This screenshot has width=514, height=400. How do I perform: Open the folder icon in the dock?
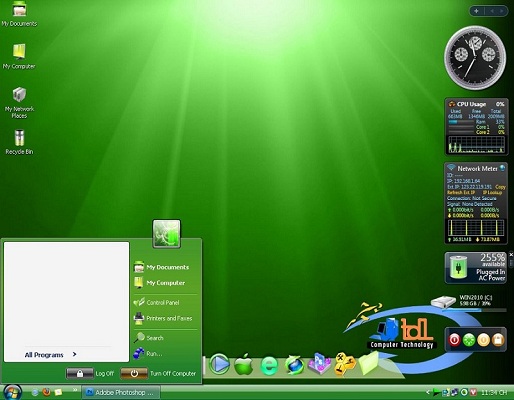[x=369, y=363]
